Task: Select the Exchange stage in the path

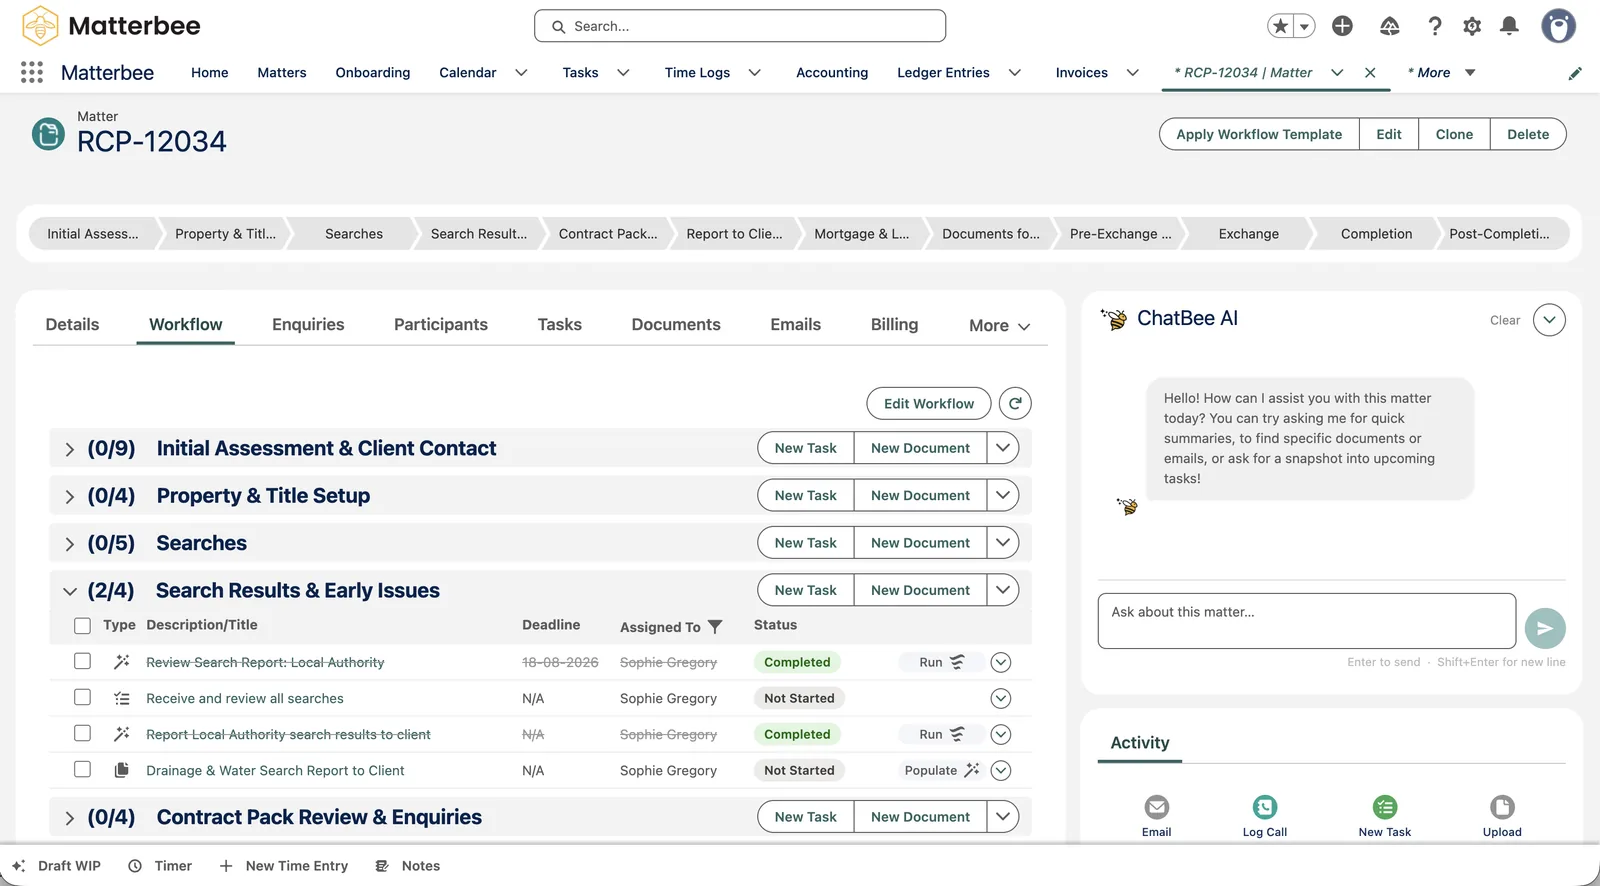Action: [1248, 234]
